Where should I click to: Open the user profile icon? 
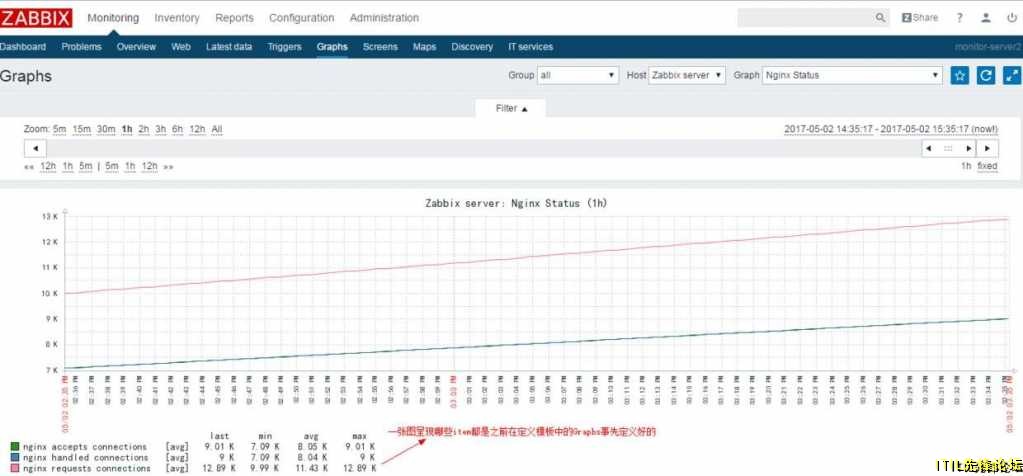tap(986, 18)
